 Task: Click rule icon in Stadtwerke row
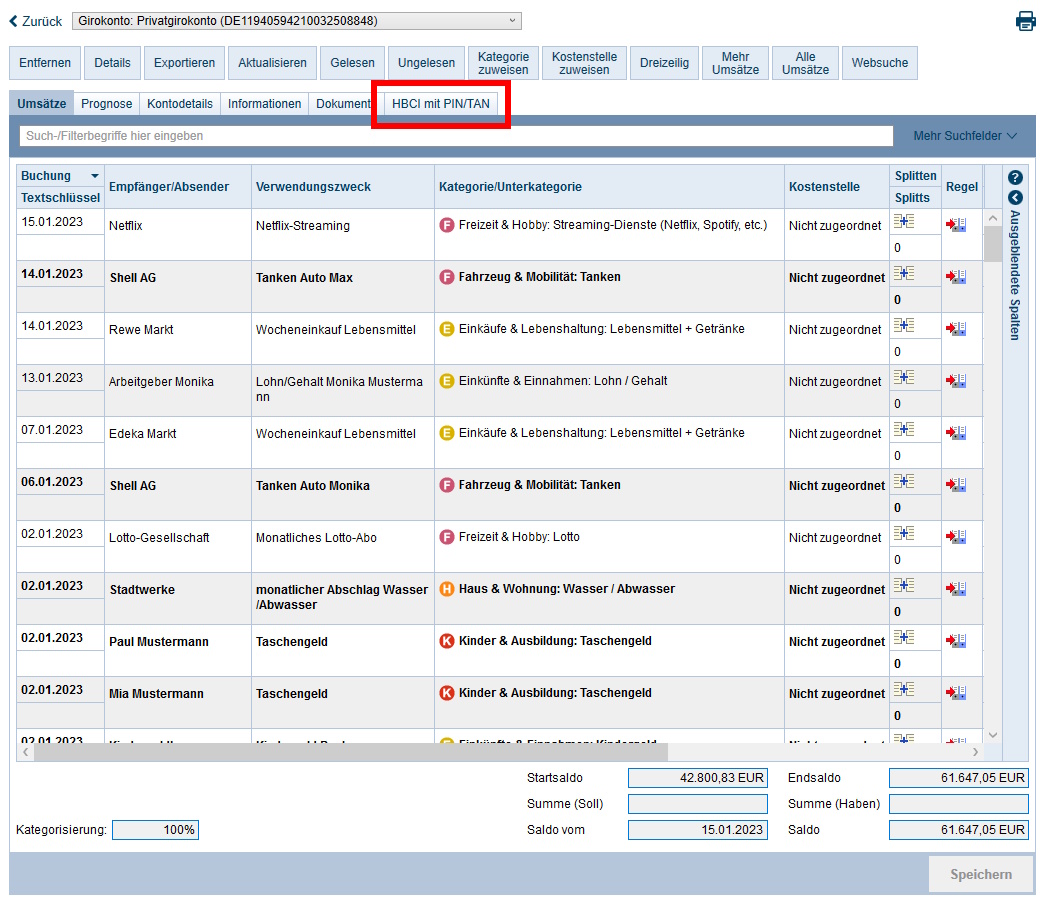pos(956,588)
